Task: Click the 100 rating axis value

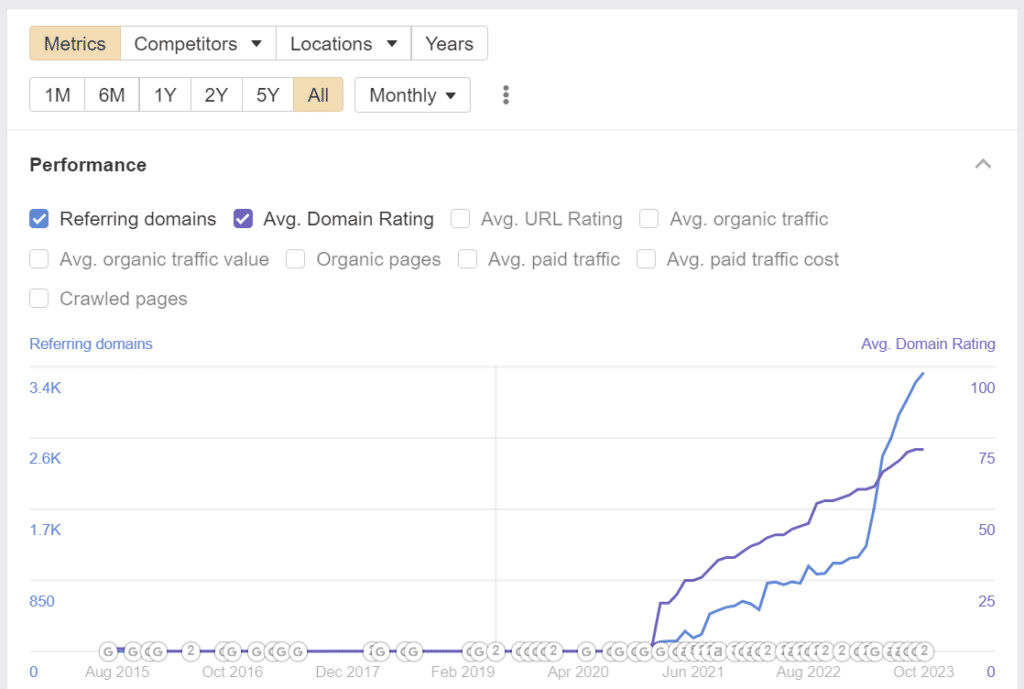Action: coord(982,388)
